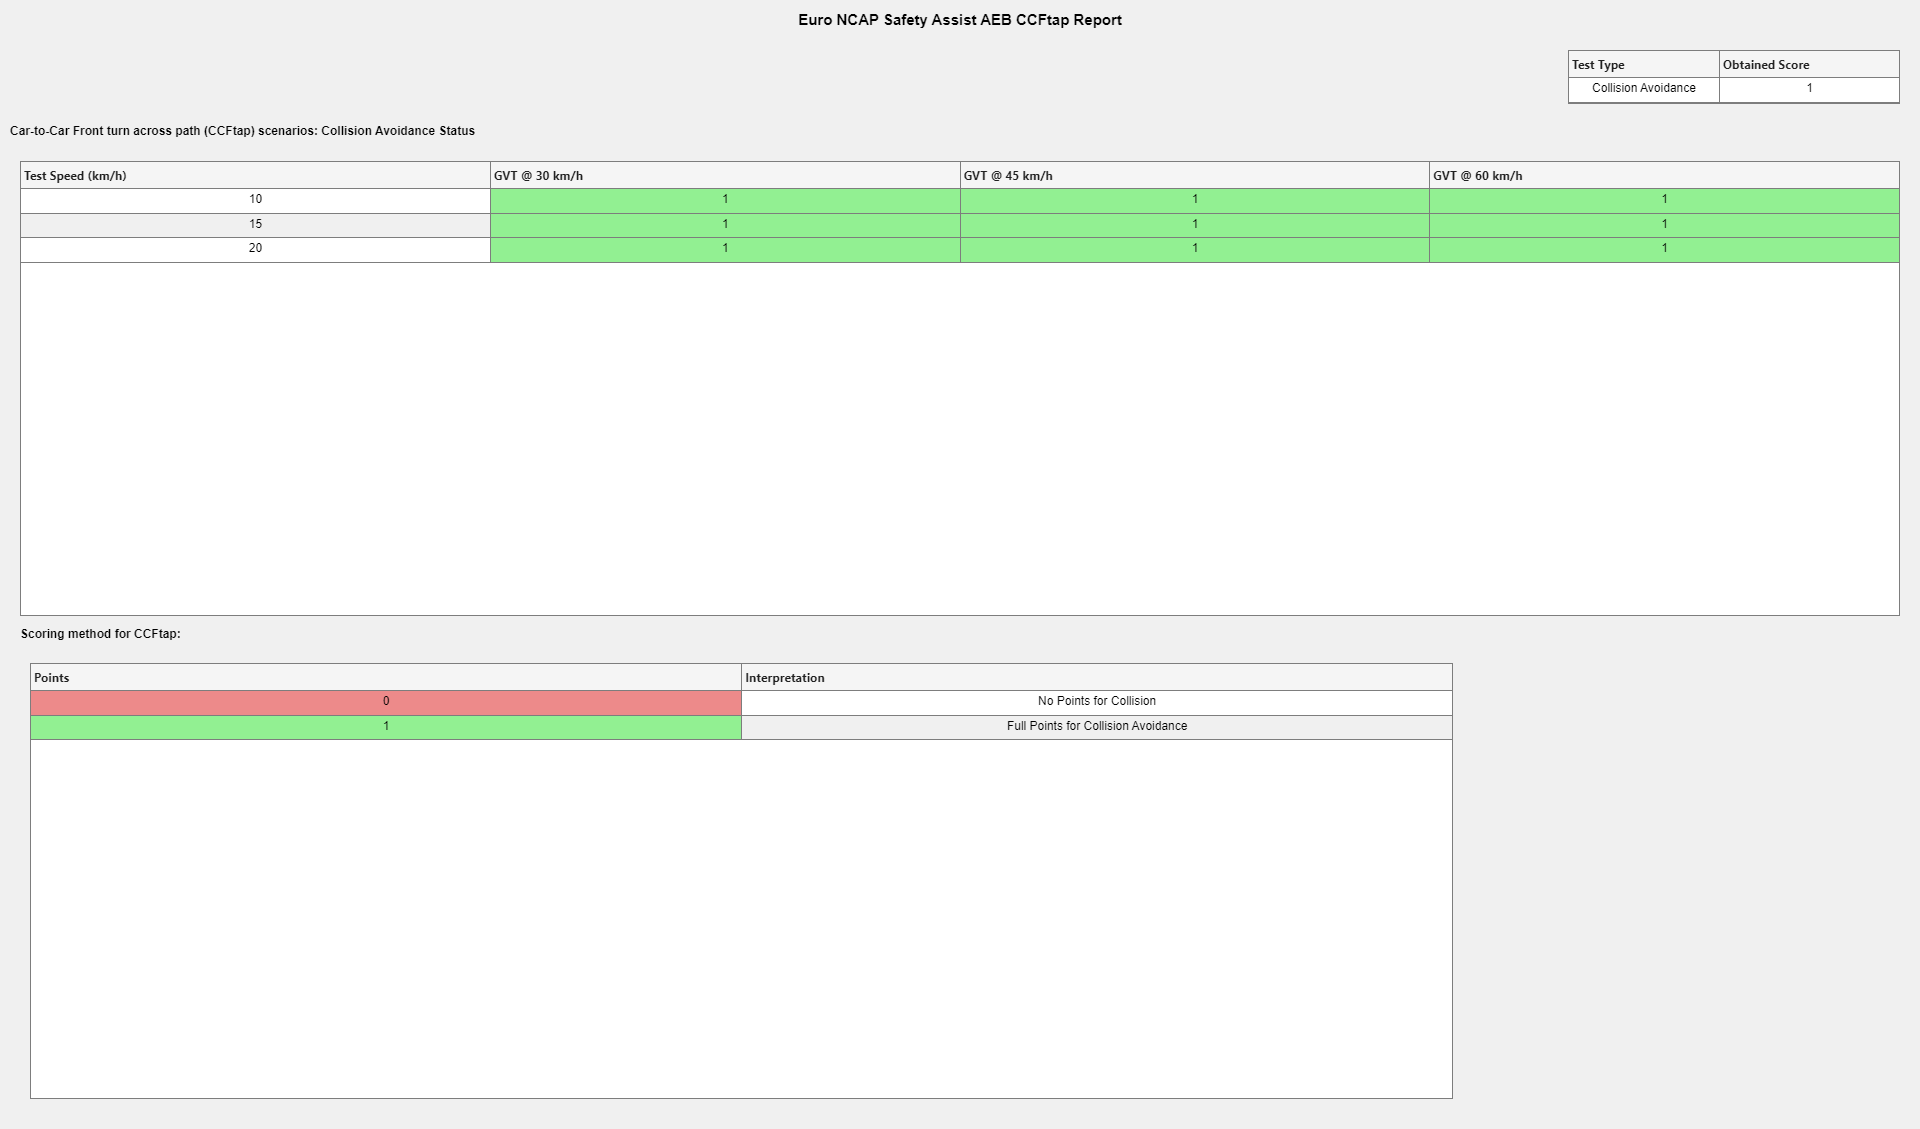Select Full Points for Collision Avoidance cell
Viewport: 1920px width, 1129px height.
click(x=1096, y=727)
